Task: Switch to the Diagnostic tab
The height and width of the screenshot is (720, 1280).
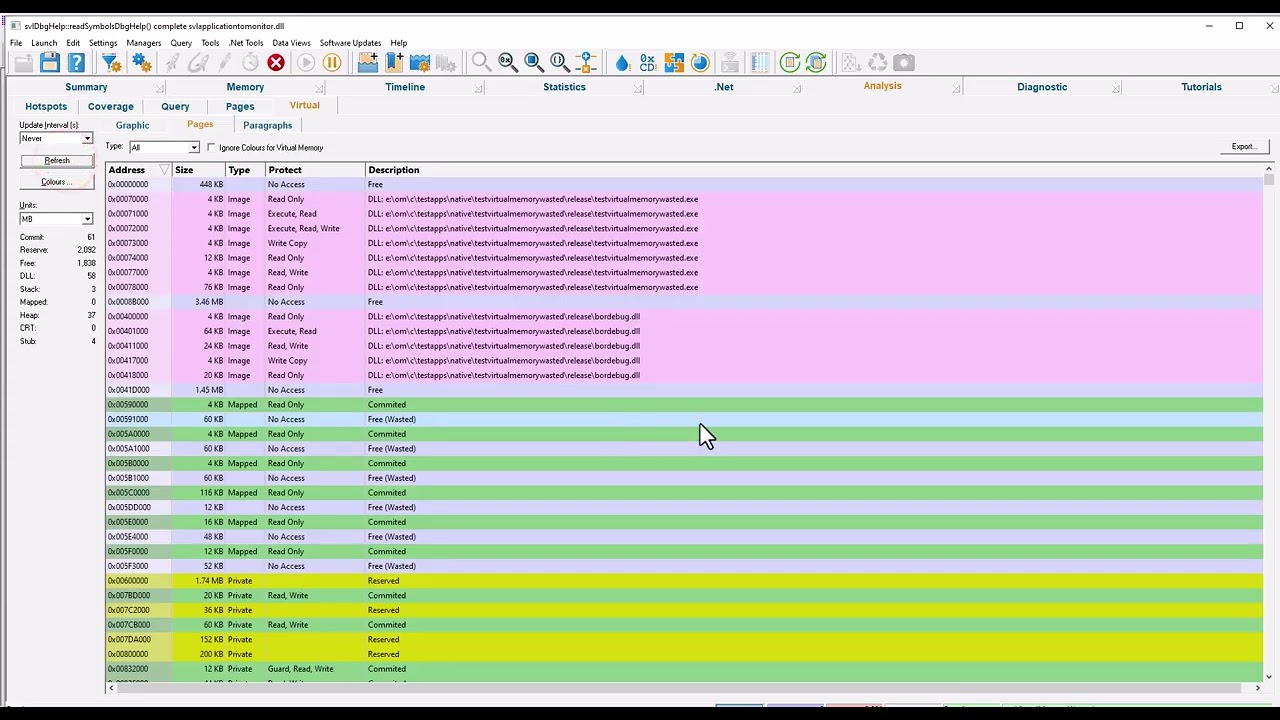Action: 1042,87
